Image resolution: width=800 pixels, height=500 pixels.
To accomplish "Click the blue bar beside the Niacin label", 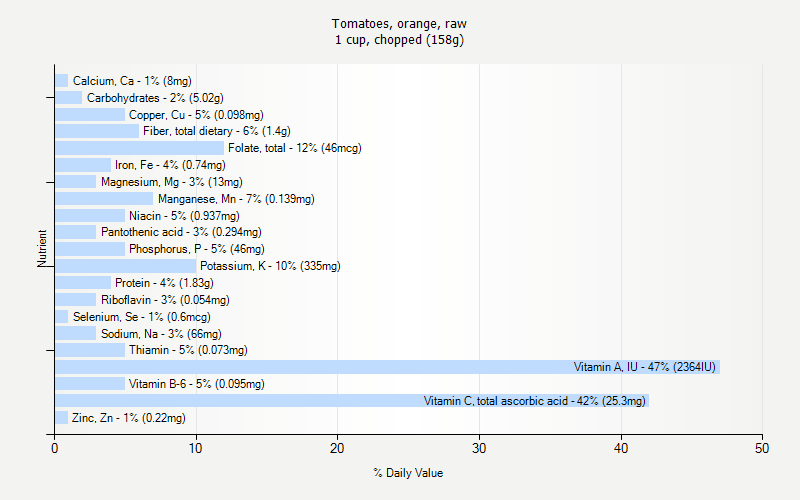I will [x=90, y=215].
